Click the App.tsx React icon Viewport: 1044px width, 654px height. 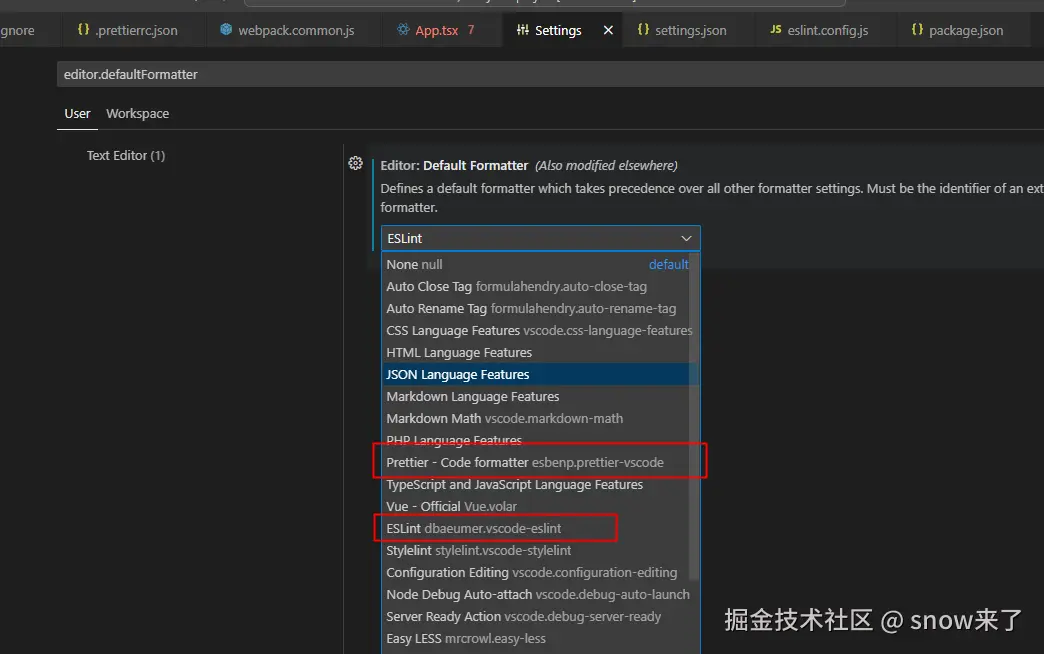tap(403, 29)
